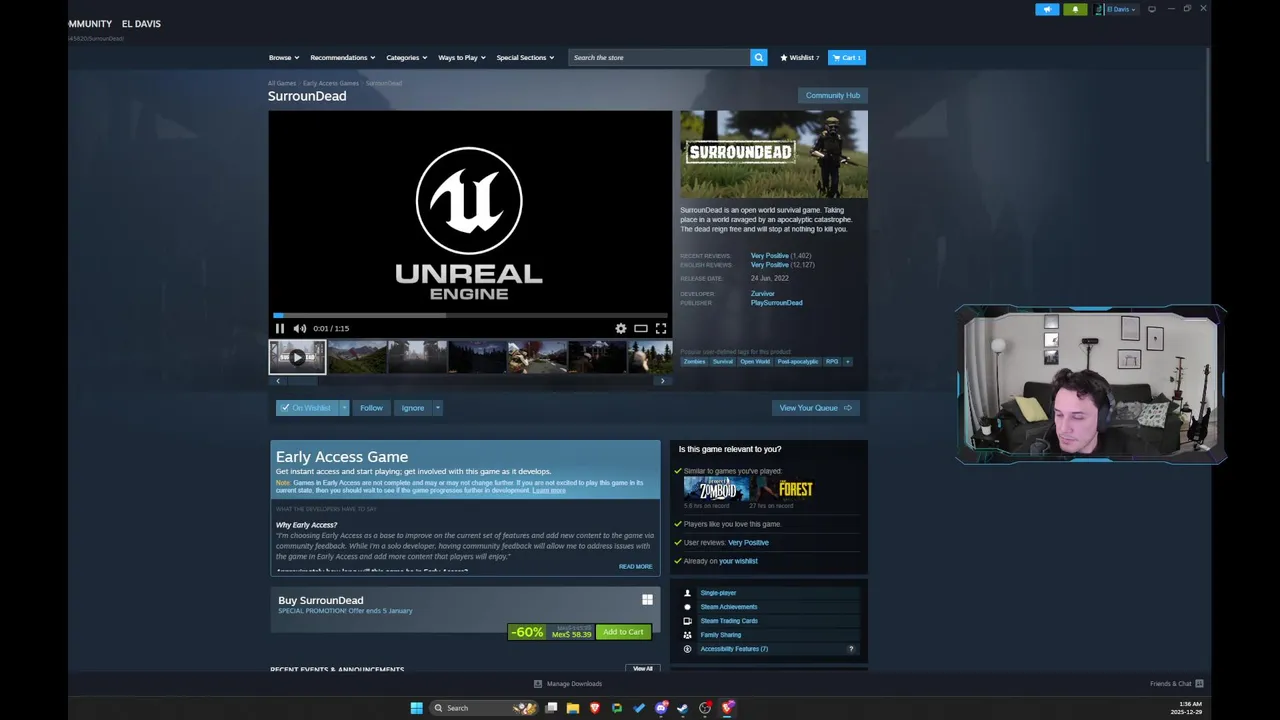Mute the trailer volume speaker icon

click(x=299, y=328)
